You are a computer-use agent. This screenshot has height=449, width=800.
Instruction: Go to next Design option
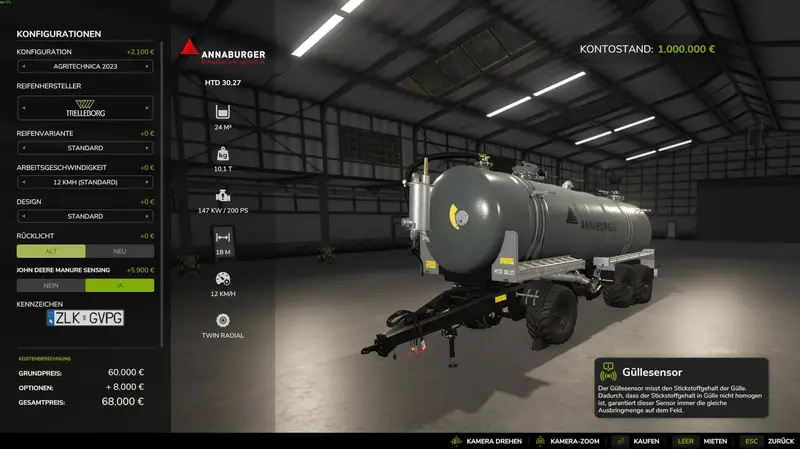148,216
